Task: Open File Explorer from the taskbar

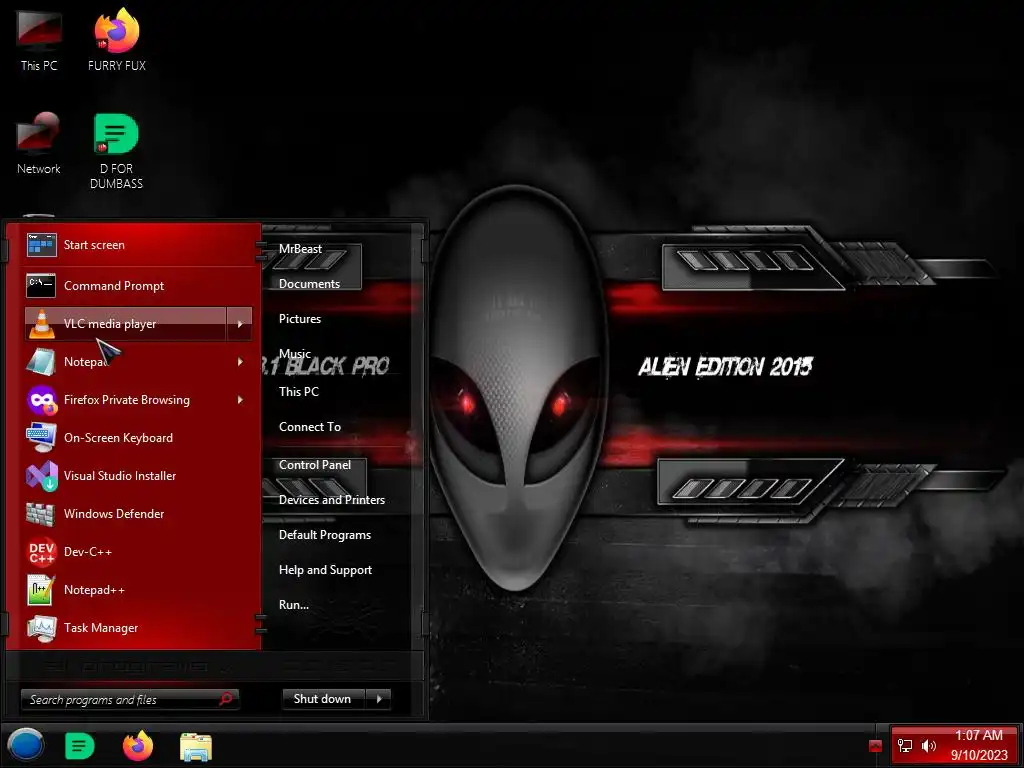Action: pos(195,746)
